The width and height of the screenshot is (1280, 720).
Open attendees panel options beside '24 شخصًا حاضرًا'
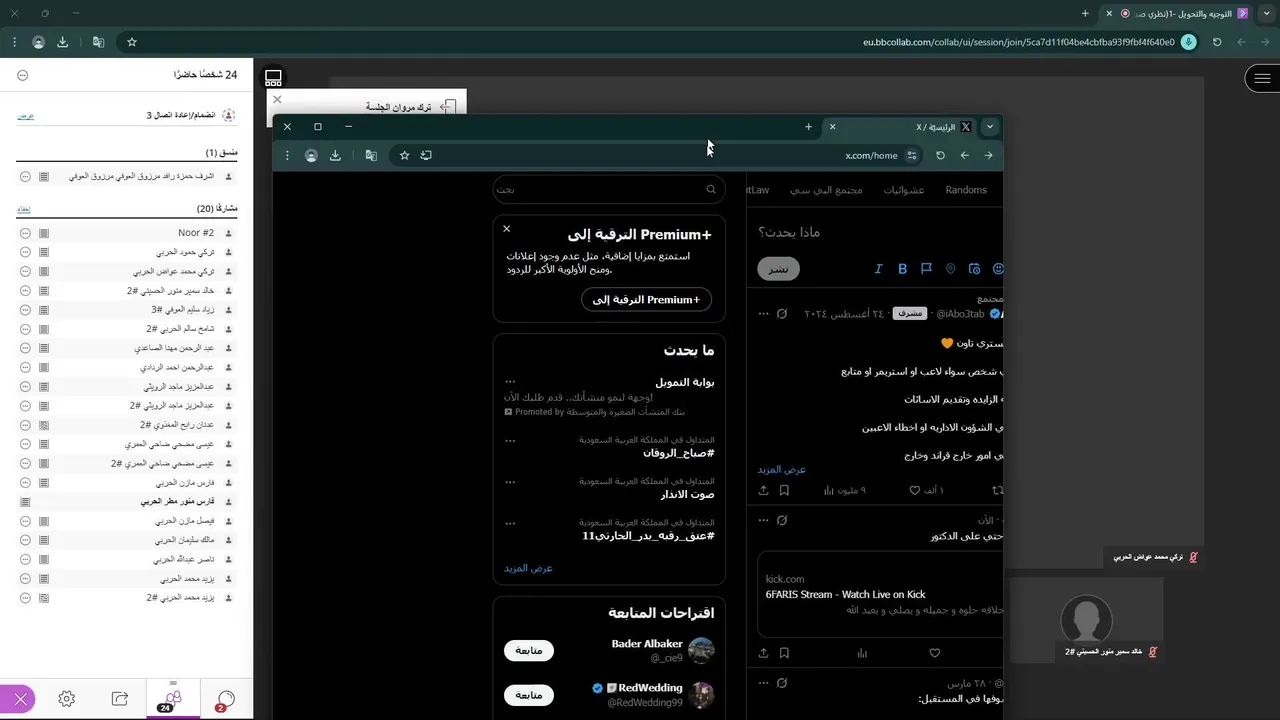(23, 75)
